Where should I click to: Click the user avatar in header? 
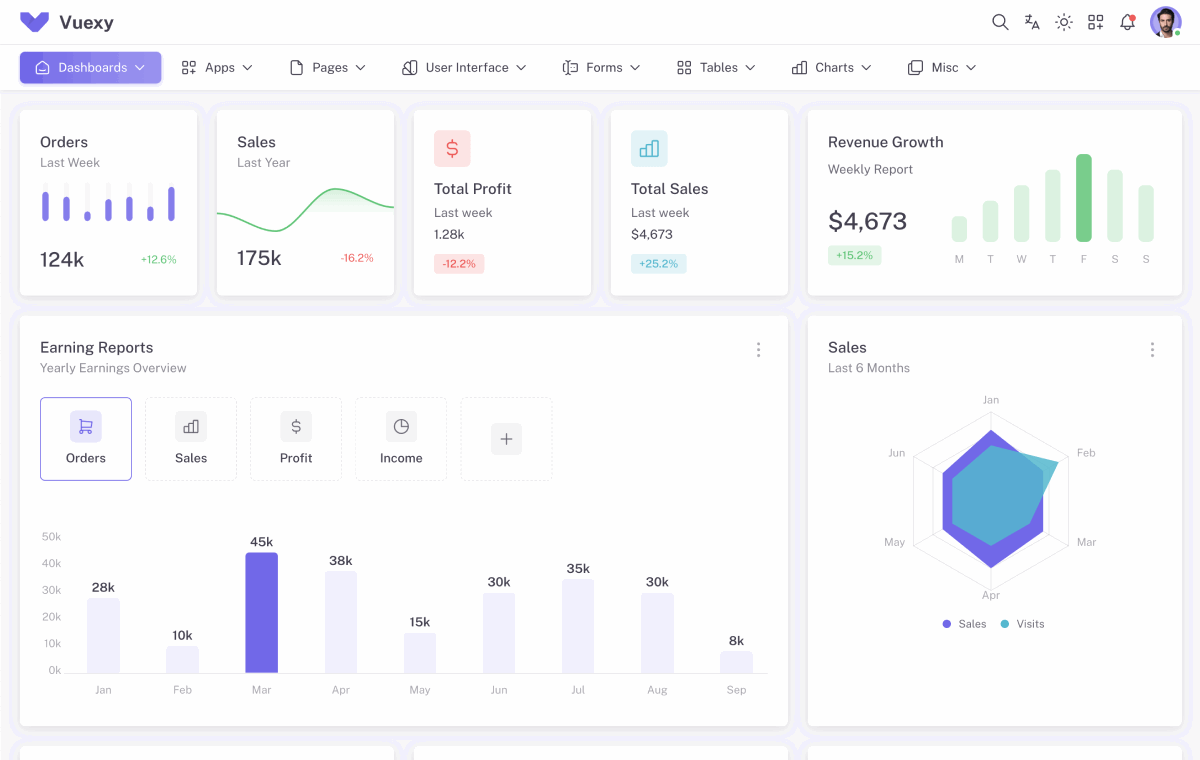click(x=1165, y=22)
